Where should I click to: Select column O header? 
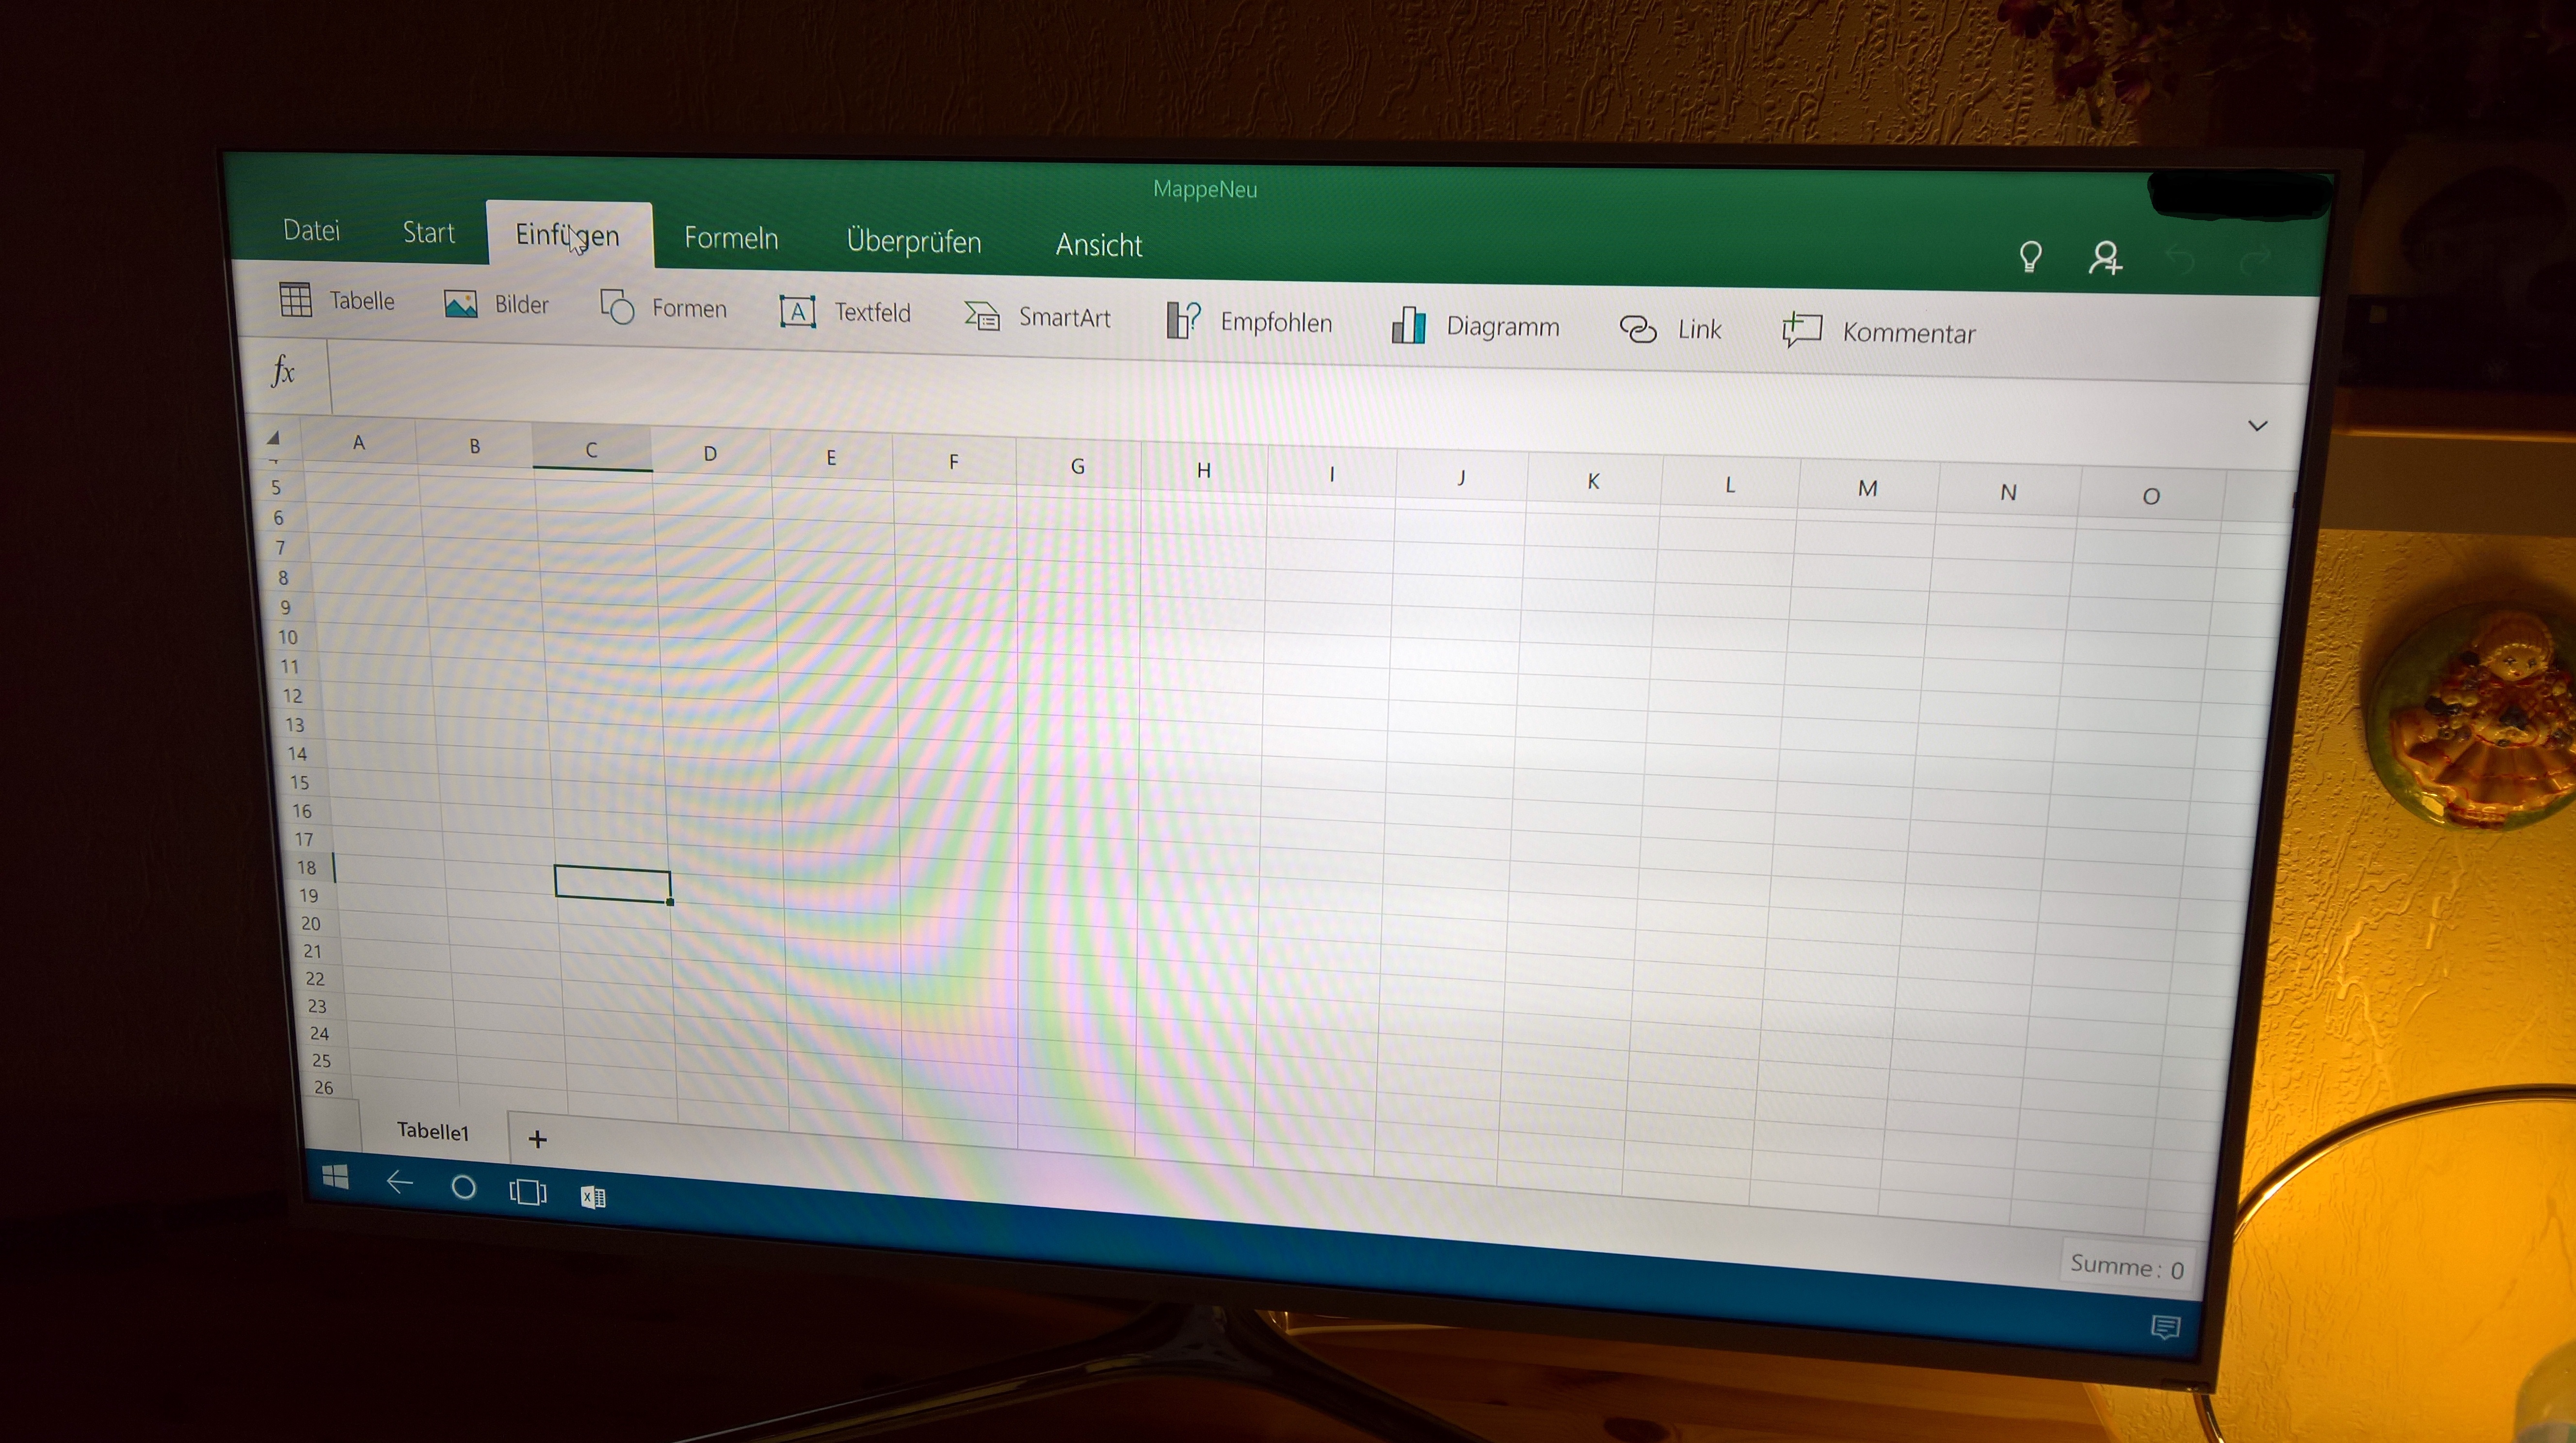click(x=2151, y=496)
